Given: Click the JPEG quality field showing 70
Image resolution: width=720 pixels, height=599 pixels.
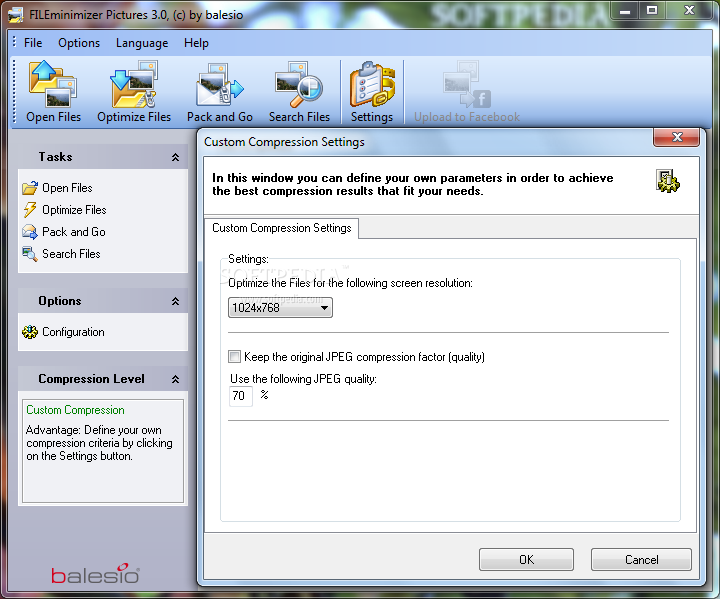Looking at the screenshot, I should [x=241, y=396].
